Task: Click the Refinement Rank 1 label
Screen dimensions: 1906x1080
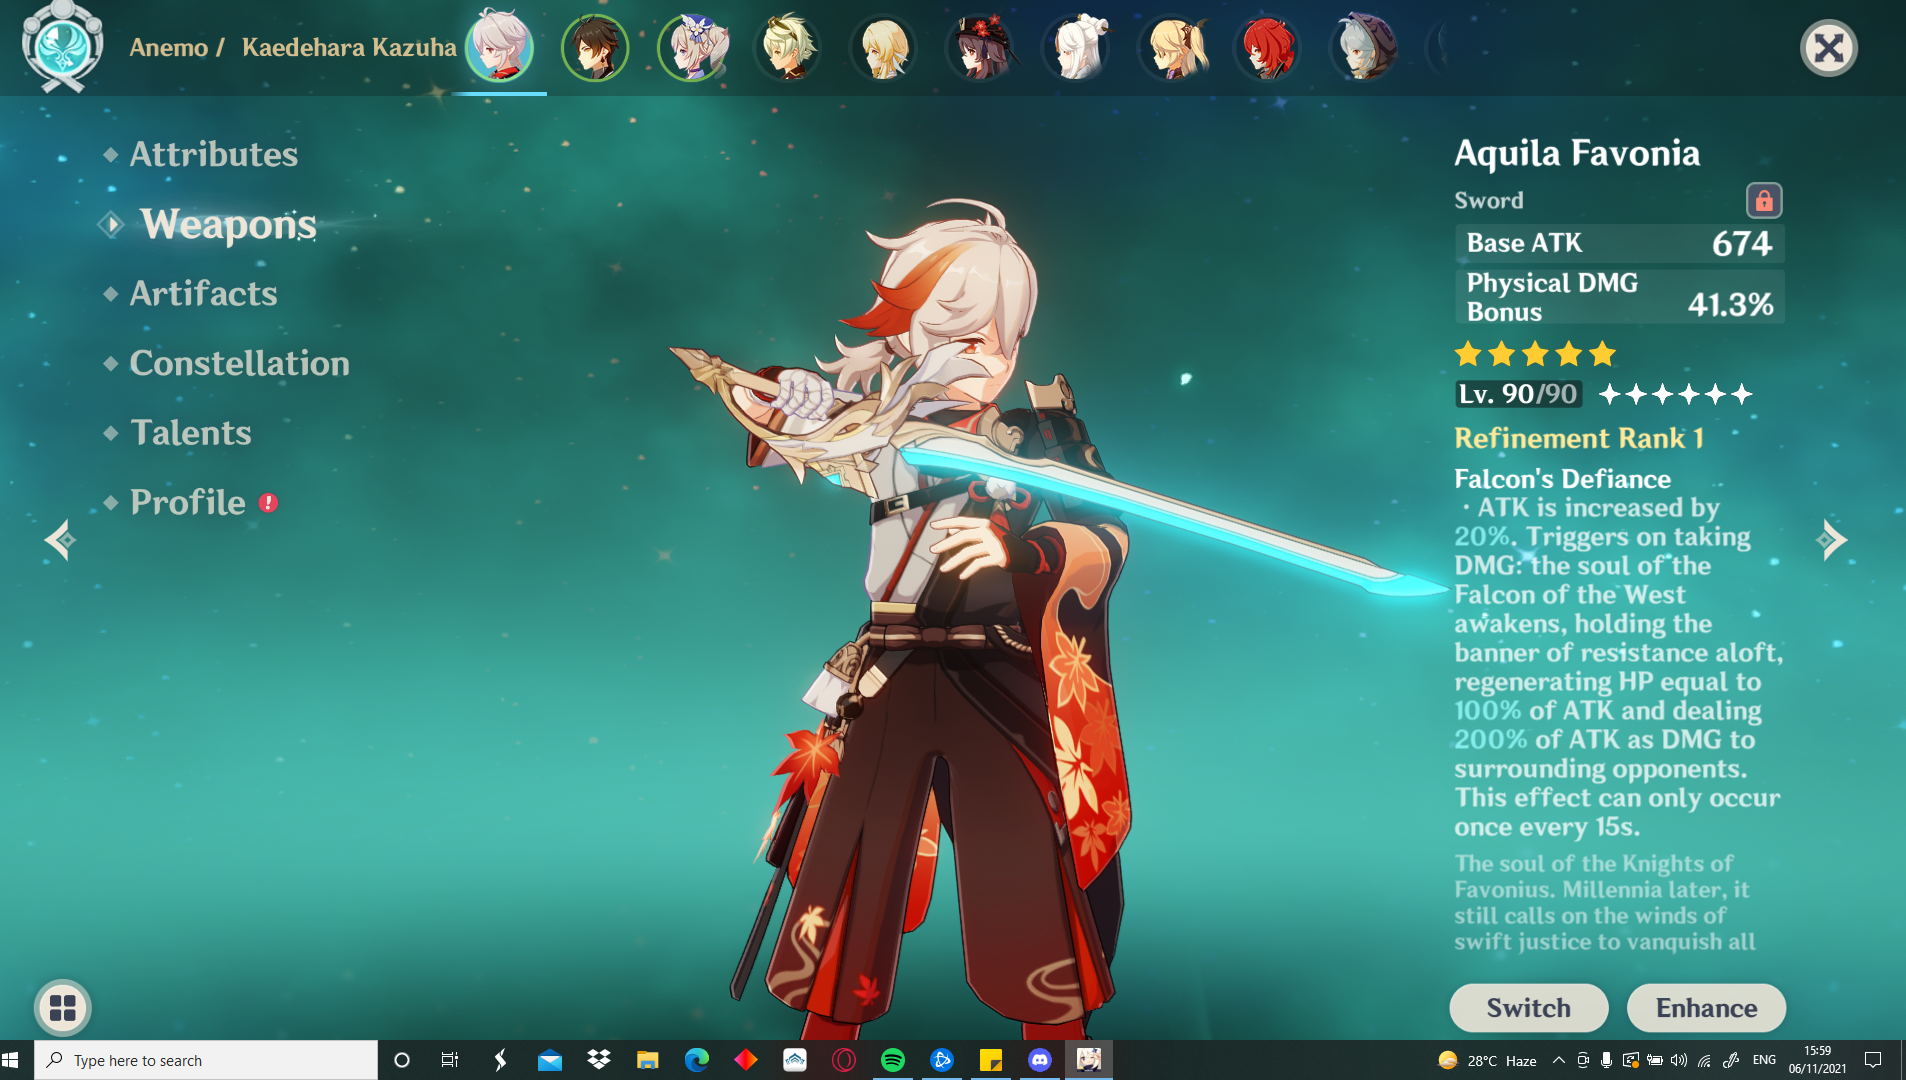Action: tap(1579, 438)
